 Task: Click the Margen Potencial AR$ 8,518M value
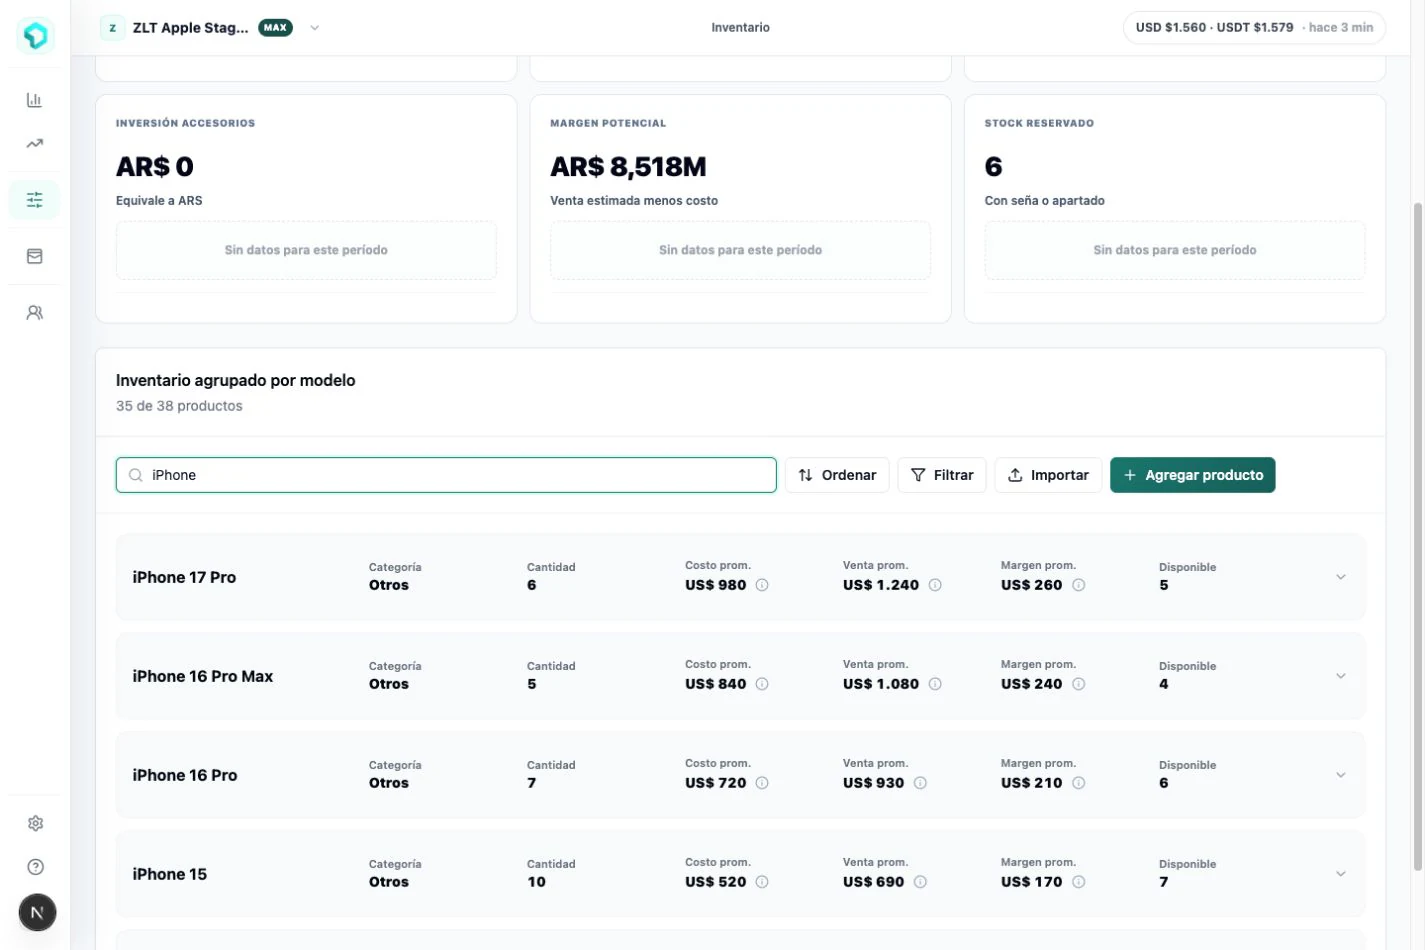coord(628,166)
